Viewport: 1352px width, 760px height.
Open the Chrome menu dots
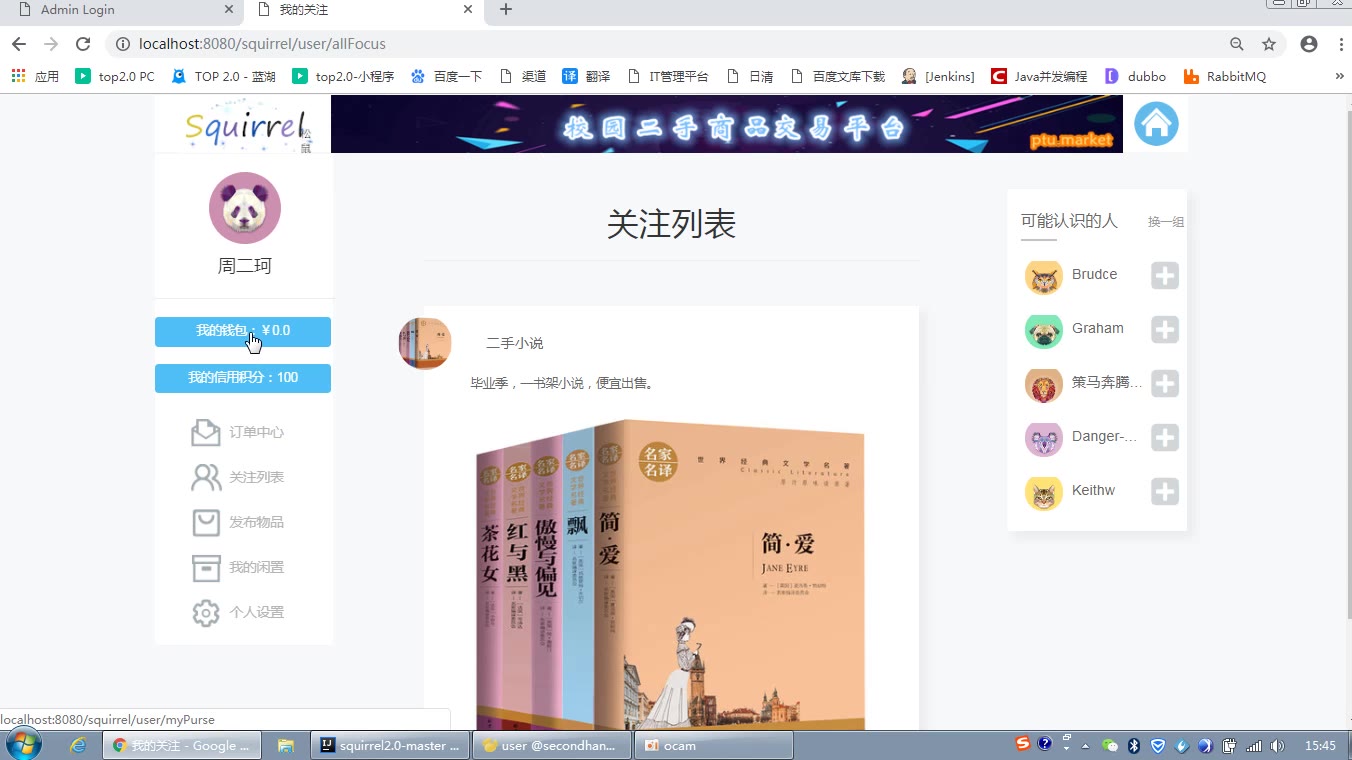click(x=1340, y=44)
